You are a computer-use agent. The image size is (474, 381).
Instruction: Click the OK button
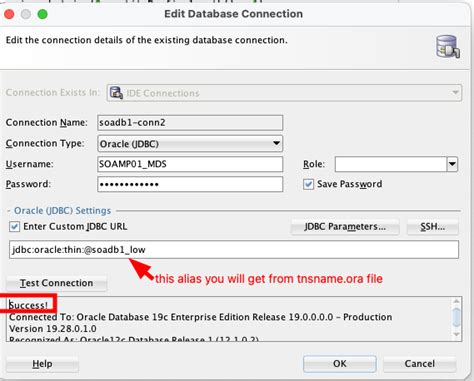tap(340, 363)
